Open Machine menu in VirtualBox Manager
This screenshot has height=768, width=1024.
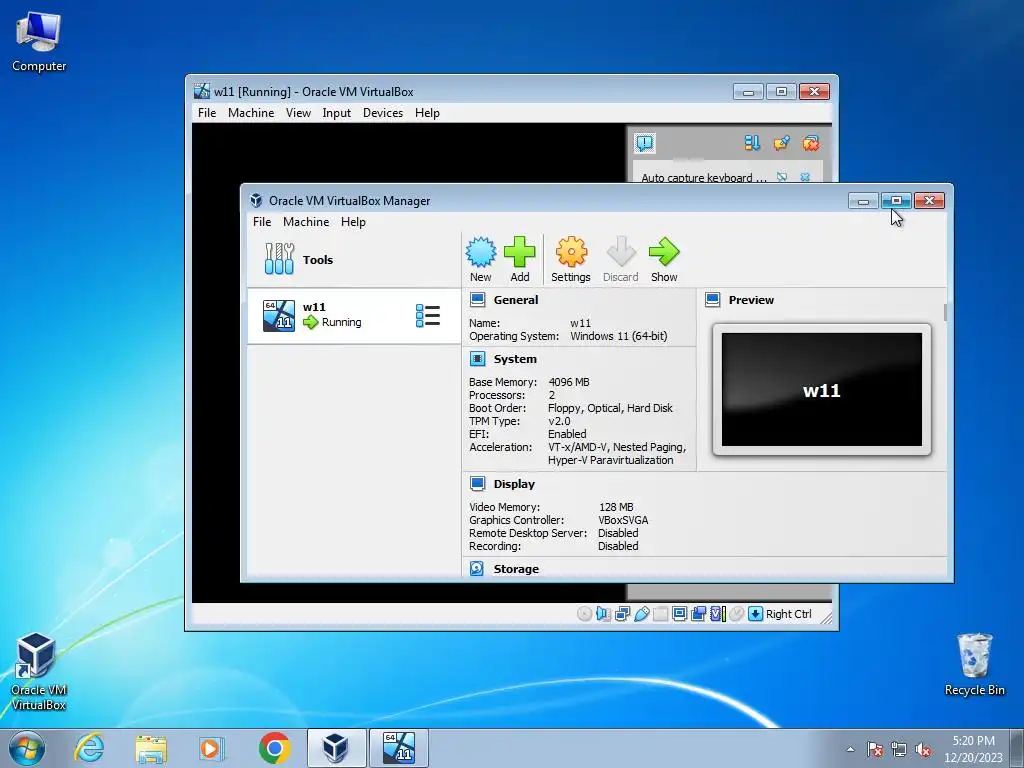pos(306,222)
